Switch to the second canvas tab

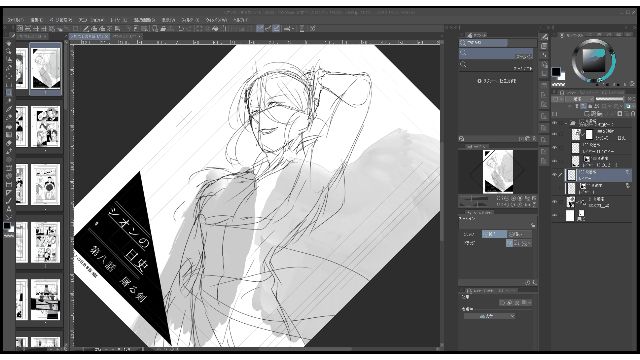[127, 36]
